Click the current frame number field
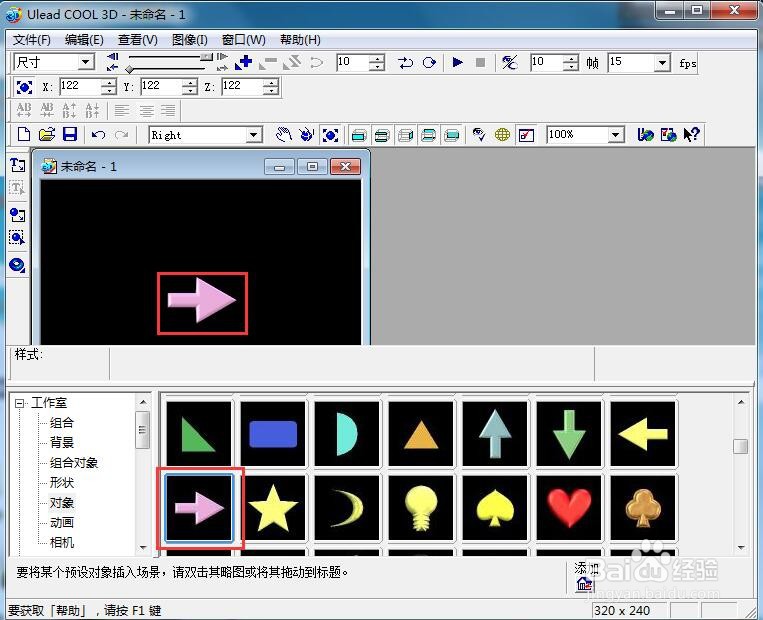Image resolution: width=763 pixels, height=620 pixels. pyautogui.click(x=353, y=62)
